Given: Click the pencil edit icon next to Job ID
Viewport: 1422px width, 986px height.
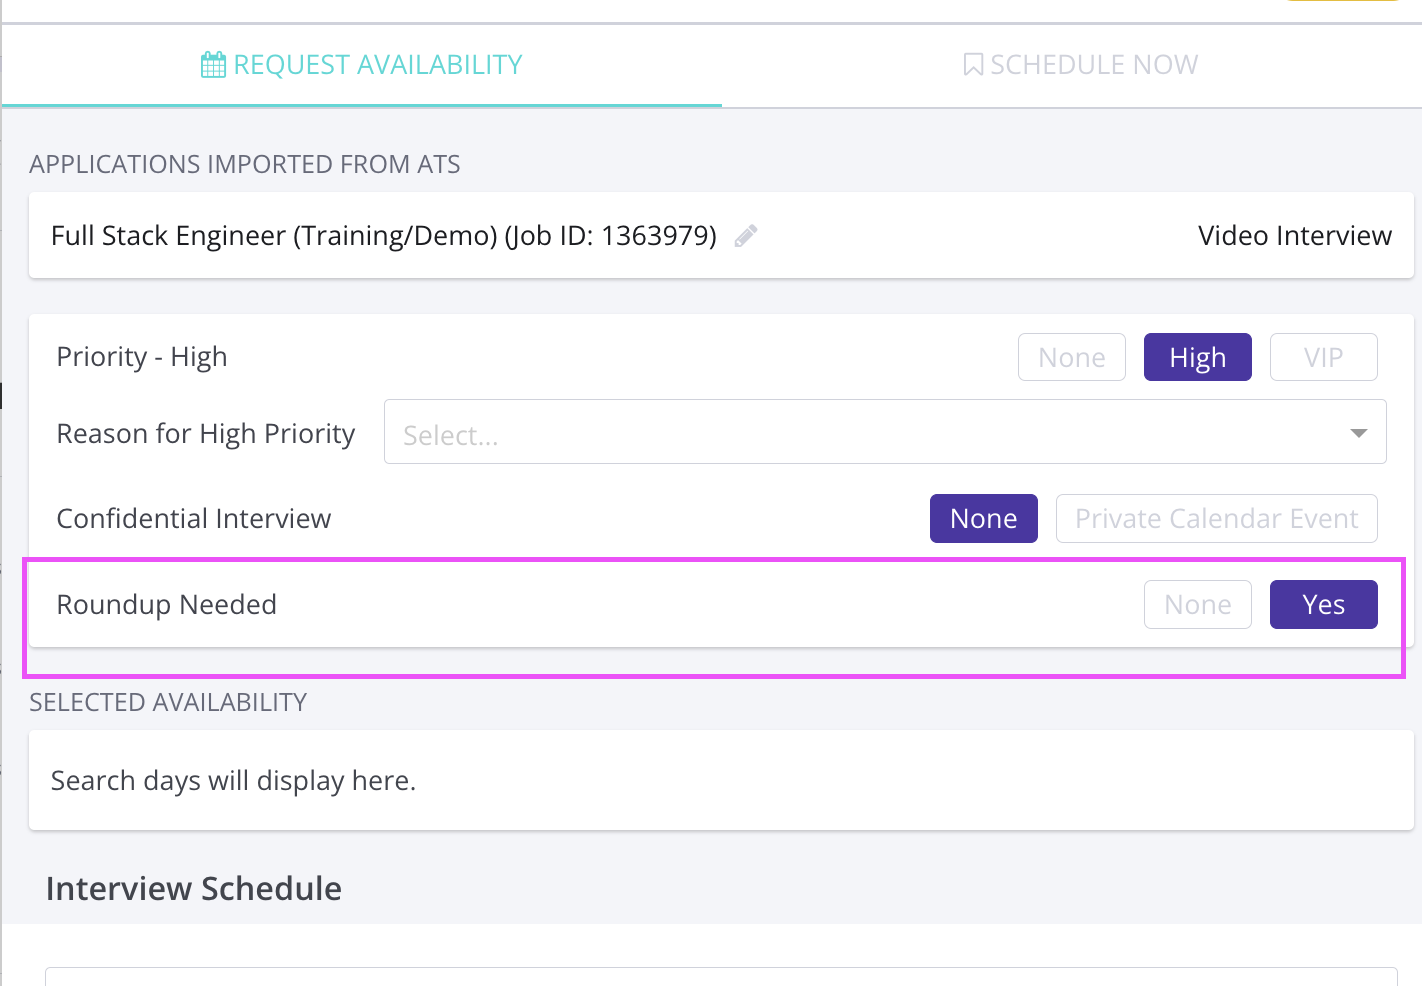Looking at the screenshot, I should [x=745, y=236].
